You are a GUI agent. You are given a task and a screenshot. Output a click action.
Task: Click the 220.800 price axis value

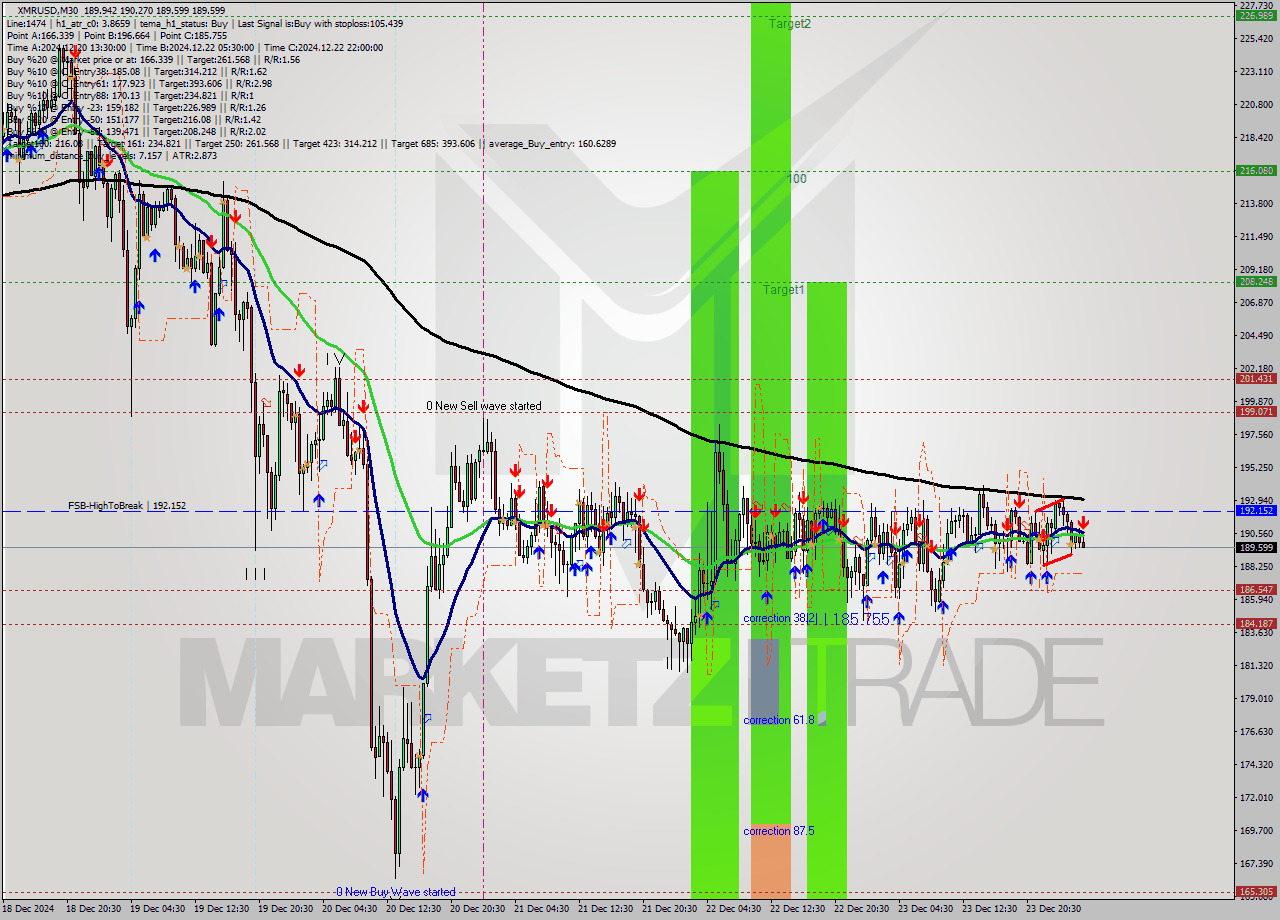1256,104
